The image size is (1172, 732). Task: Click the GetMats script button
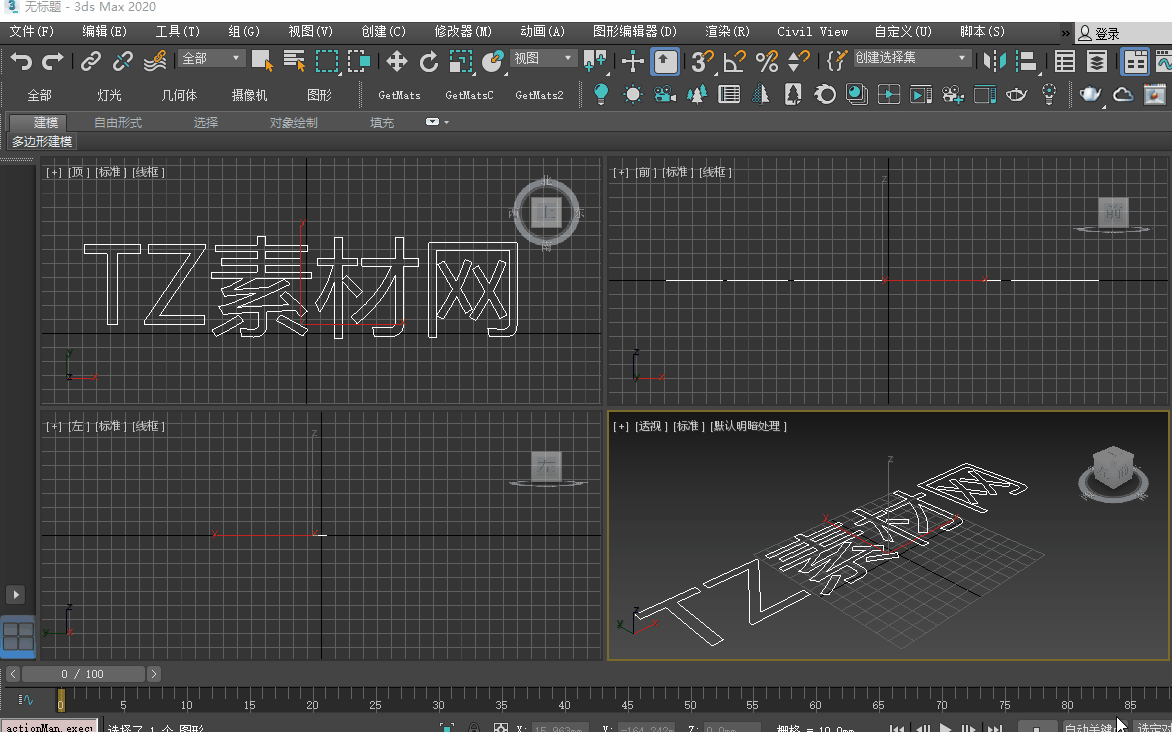(399, 95)
